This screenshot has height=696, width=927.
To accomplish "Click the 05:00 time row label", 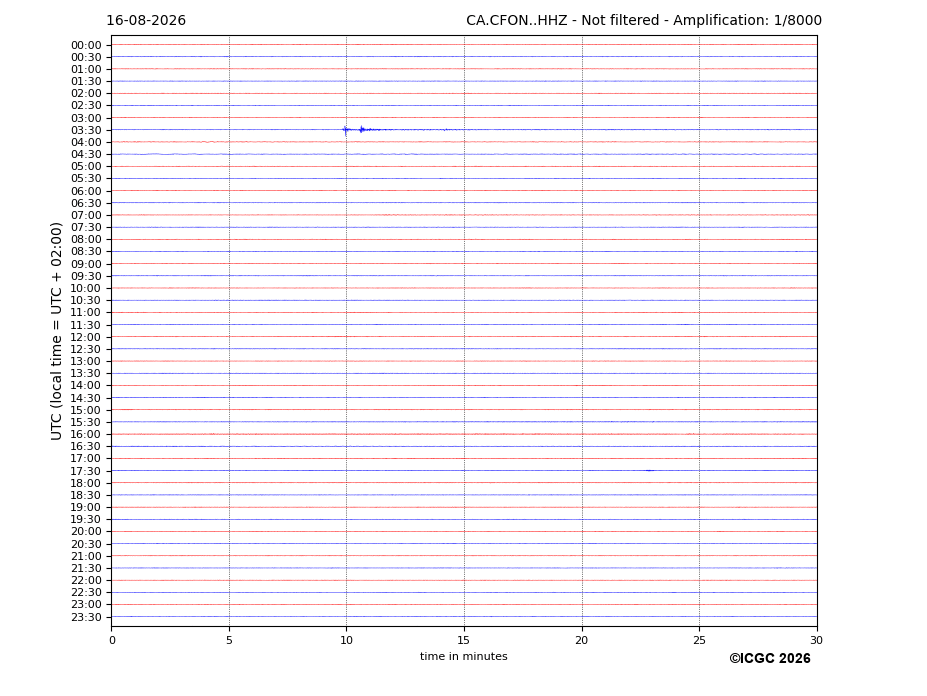I will point(86,167).
